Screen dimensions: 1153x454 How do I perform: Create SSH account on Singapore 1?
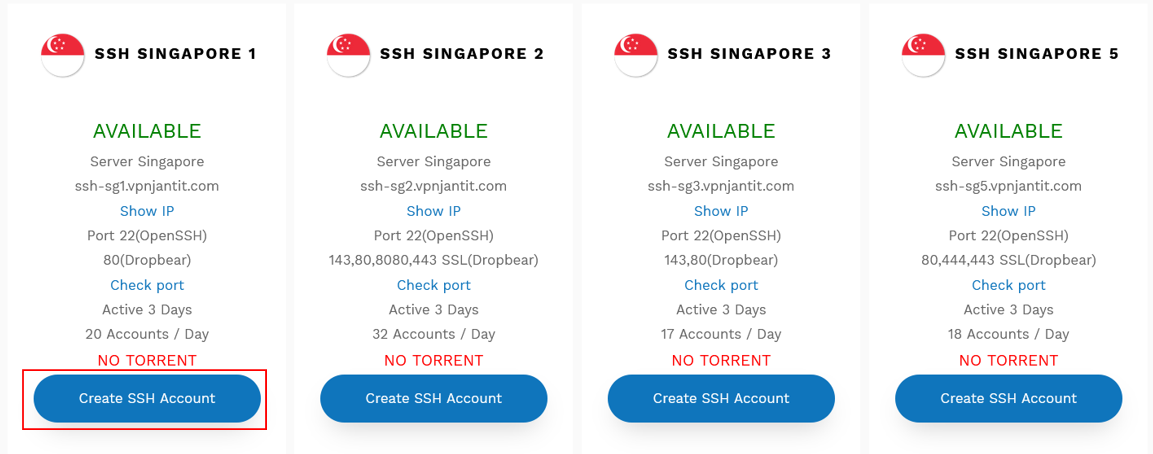click(x=147, y=399)
